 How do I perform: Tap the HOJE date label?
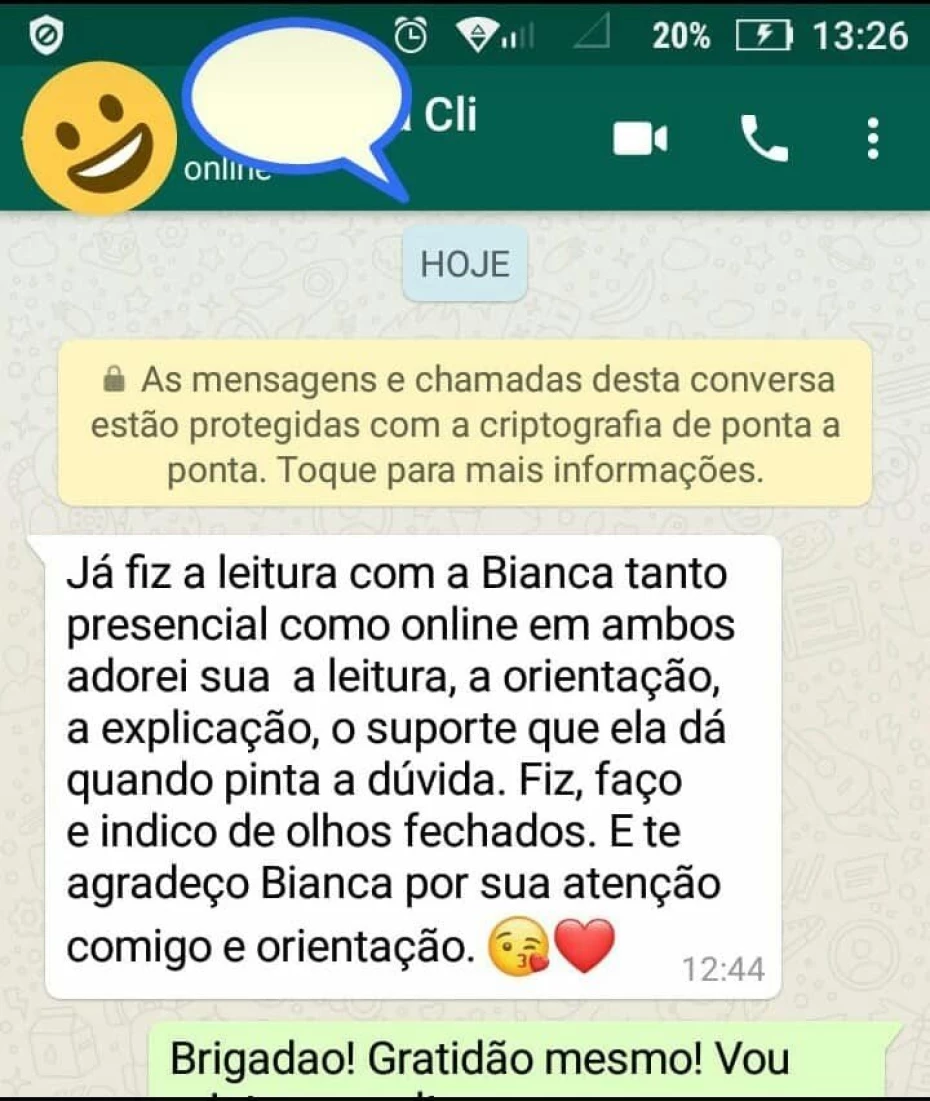click(465, 264)
